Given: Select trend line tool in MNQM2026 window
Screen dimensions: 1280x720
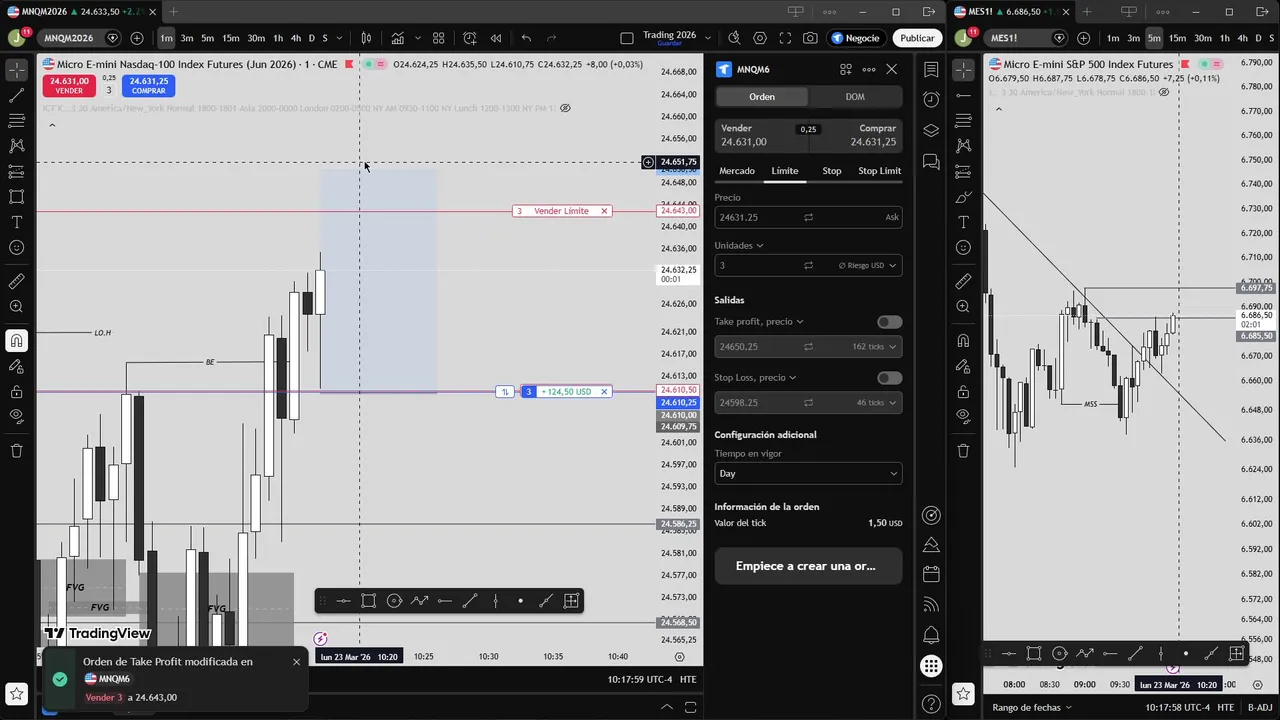Looking at the screenshot, I should [16, 96].
